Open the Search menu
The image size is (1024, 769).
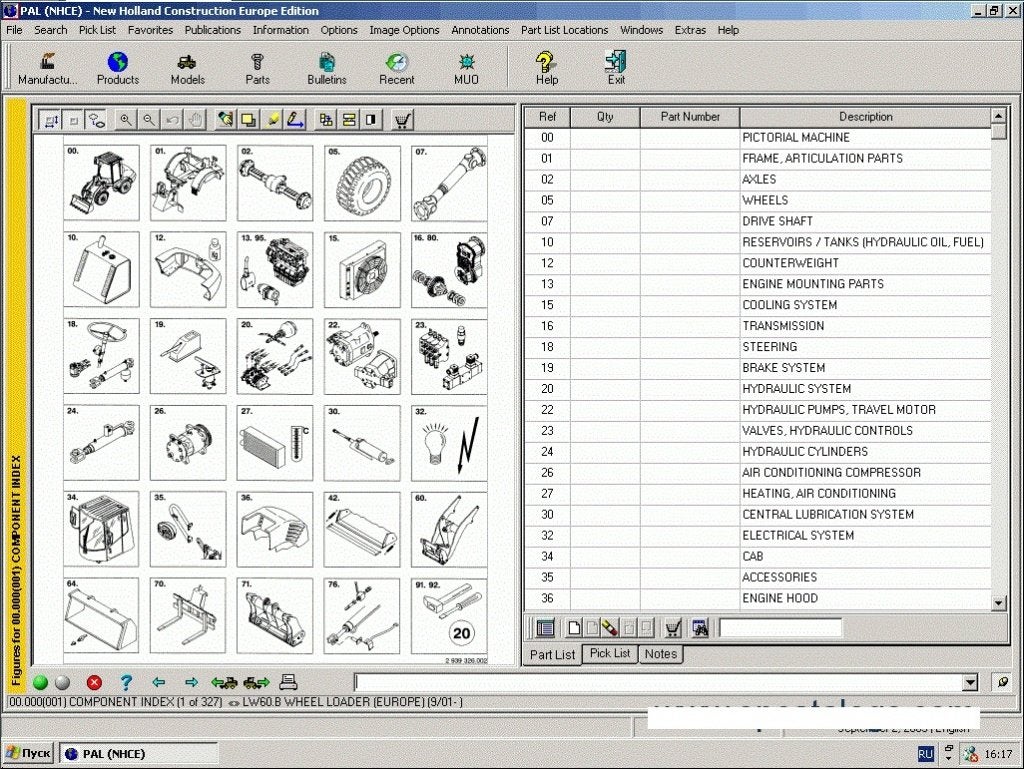click(50, 30)
